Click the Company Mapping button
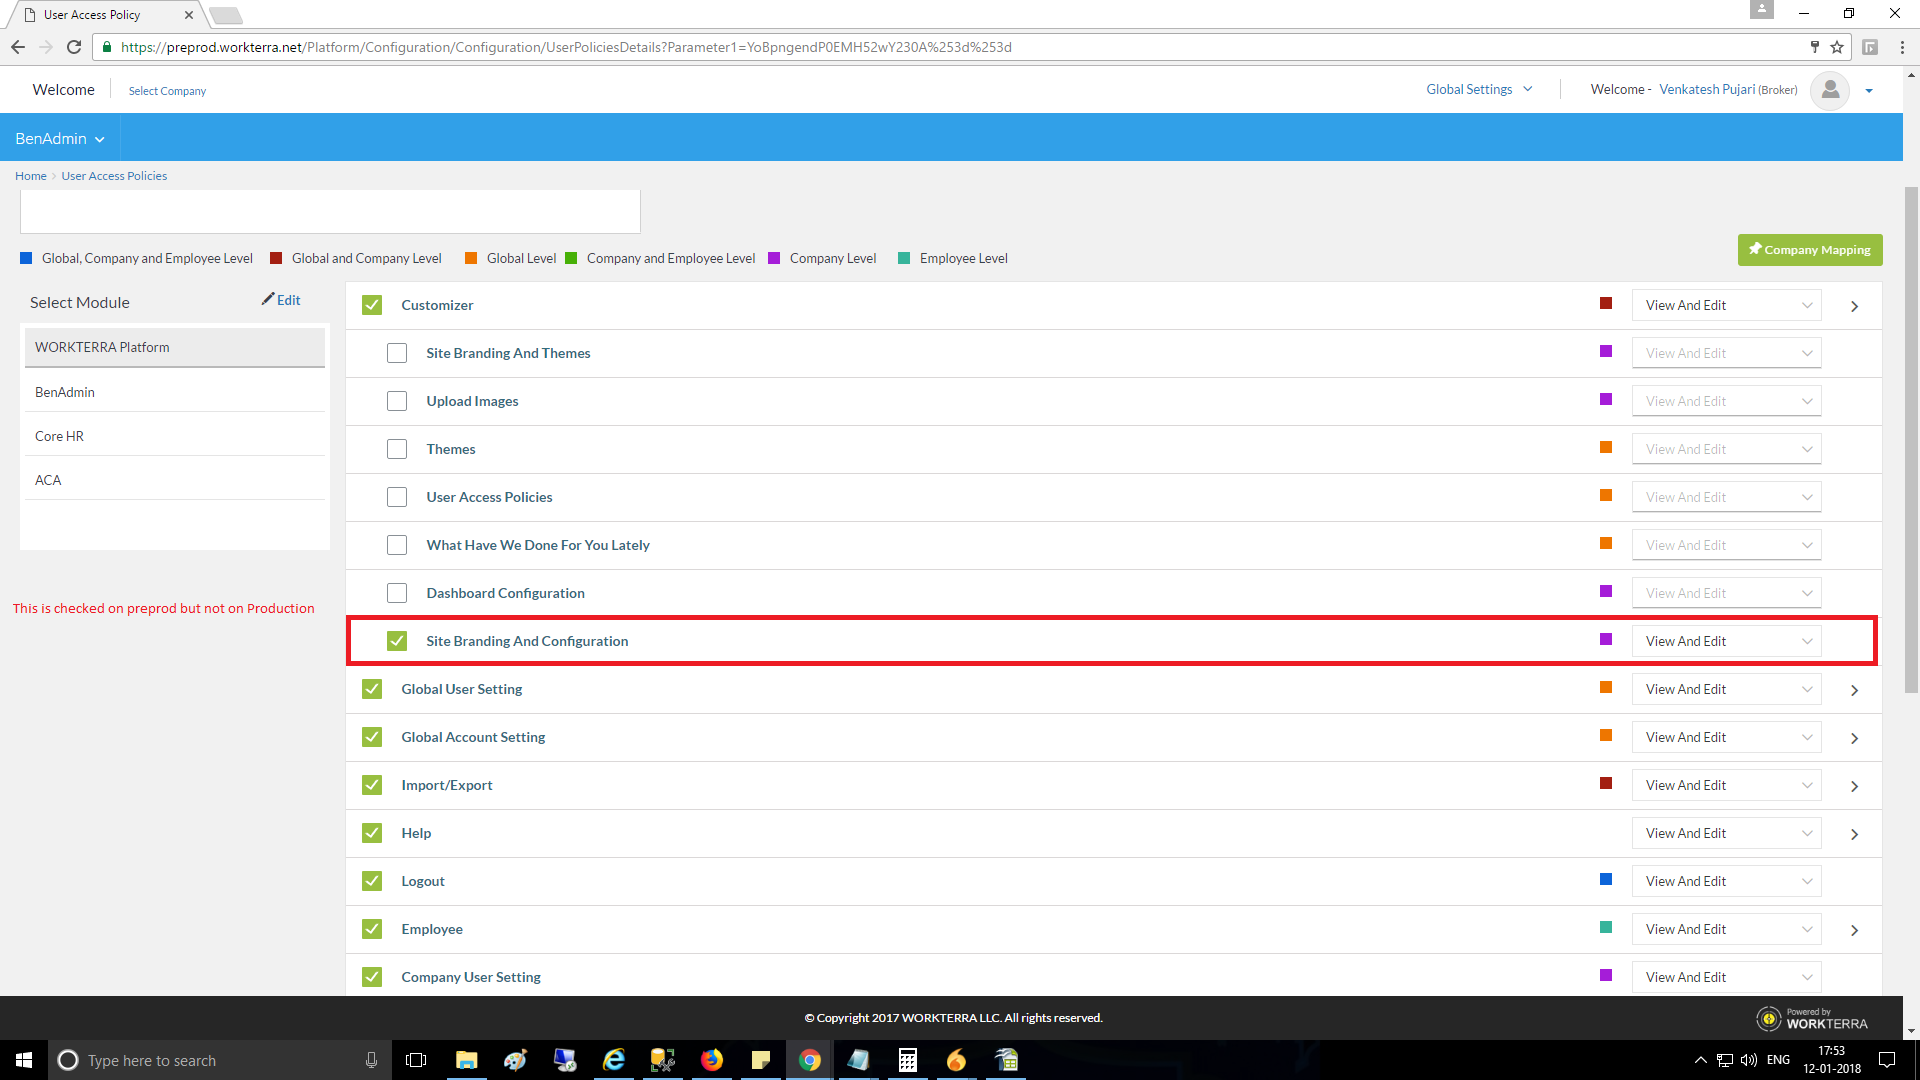Screen dimensions: 1920x1080 click(1809, 250)
